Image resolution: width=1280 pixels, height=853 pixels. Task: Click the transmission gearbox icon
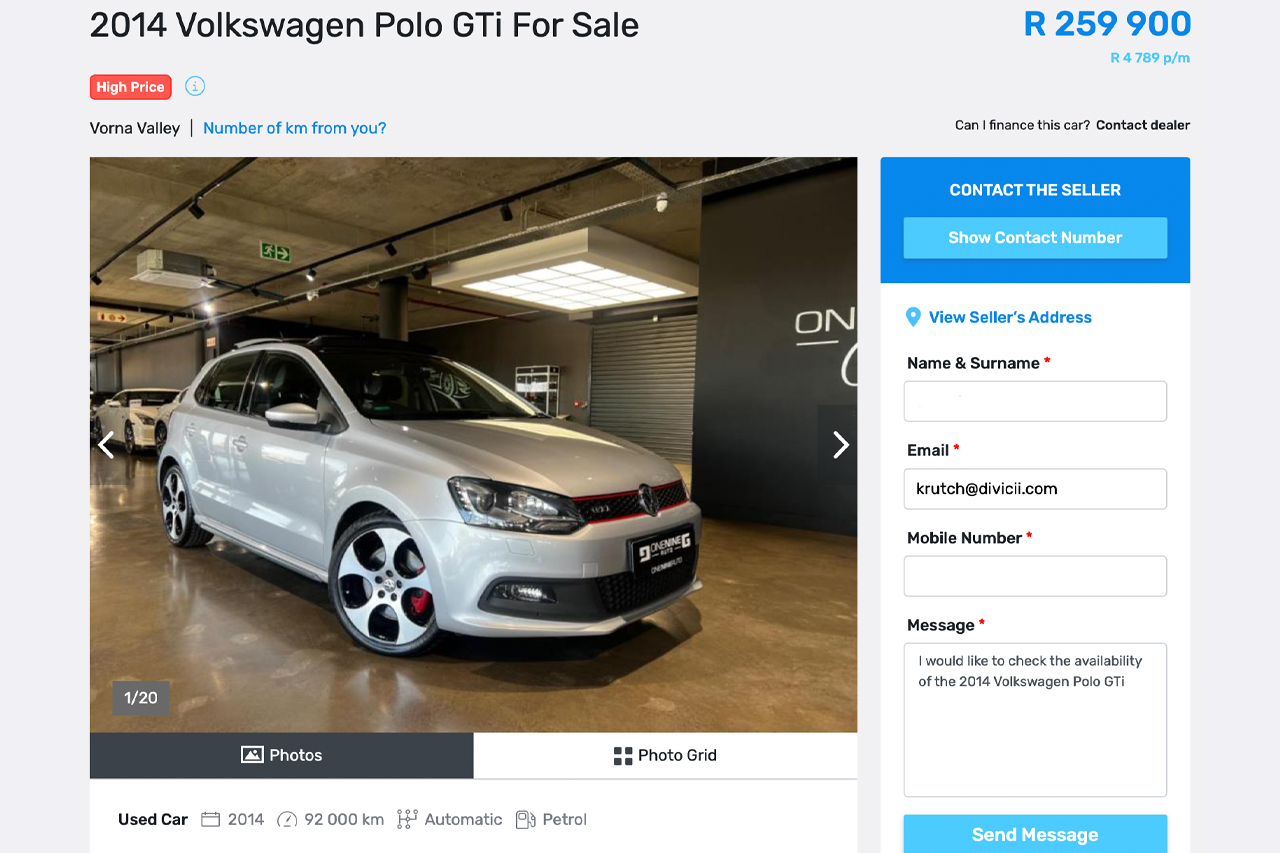pos(407,820)
